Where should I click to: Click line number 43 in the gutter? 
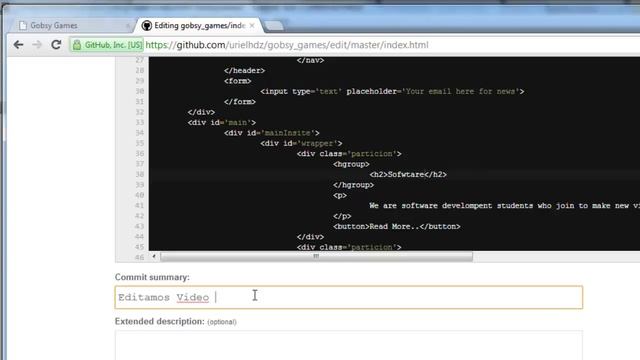140,226
